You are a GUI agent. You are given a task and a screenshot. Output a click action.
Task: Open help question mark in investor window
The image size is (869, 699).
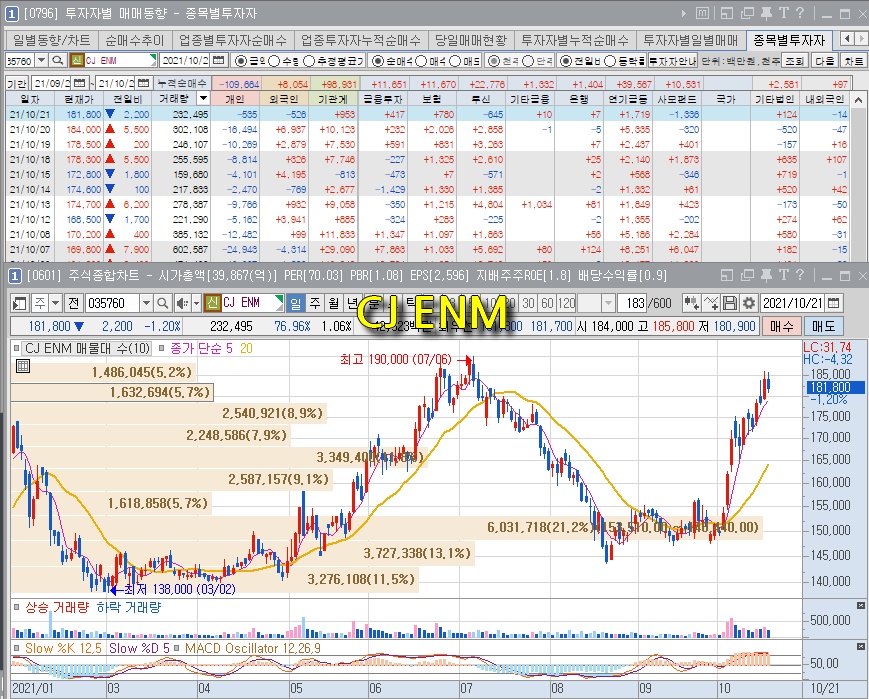[800, 13]
